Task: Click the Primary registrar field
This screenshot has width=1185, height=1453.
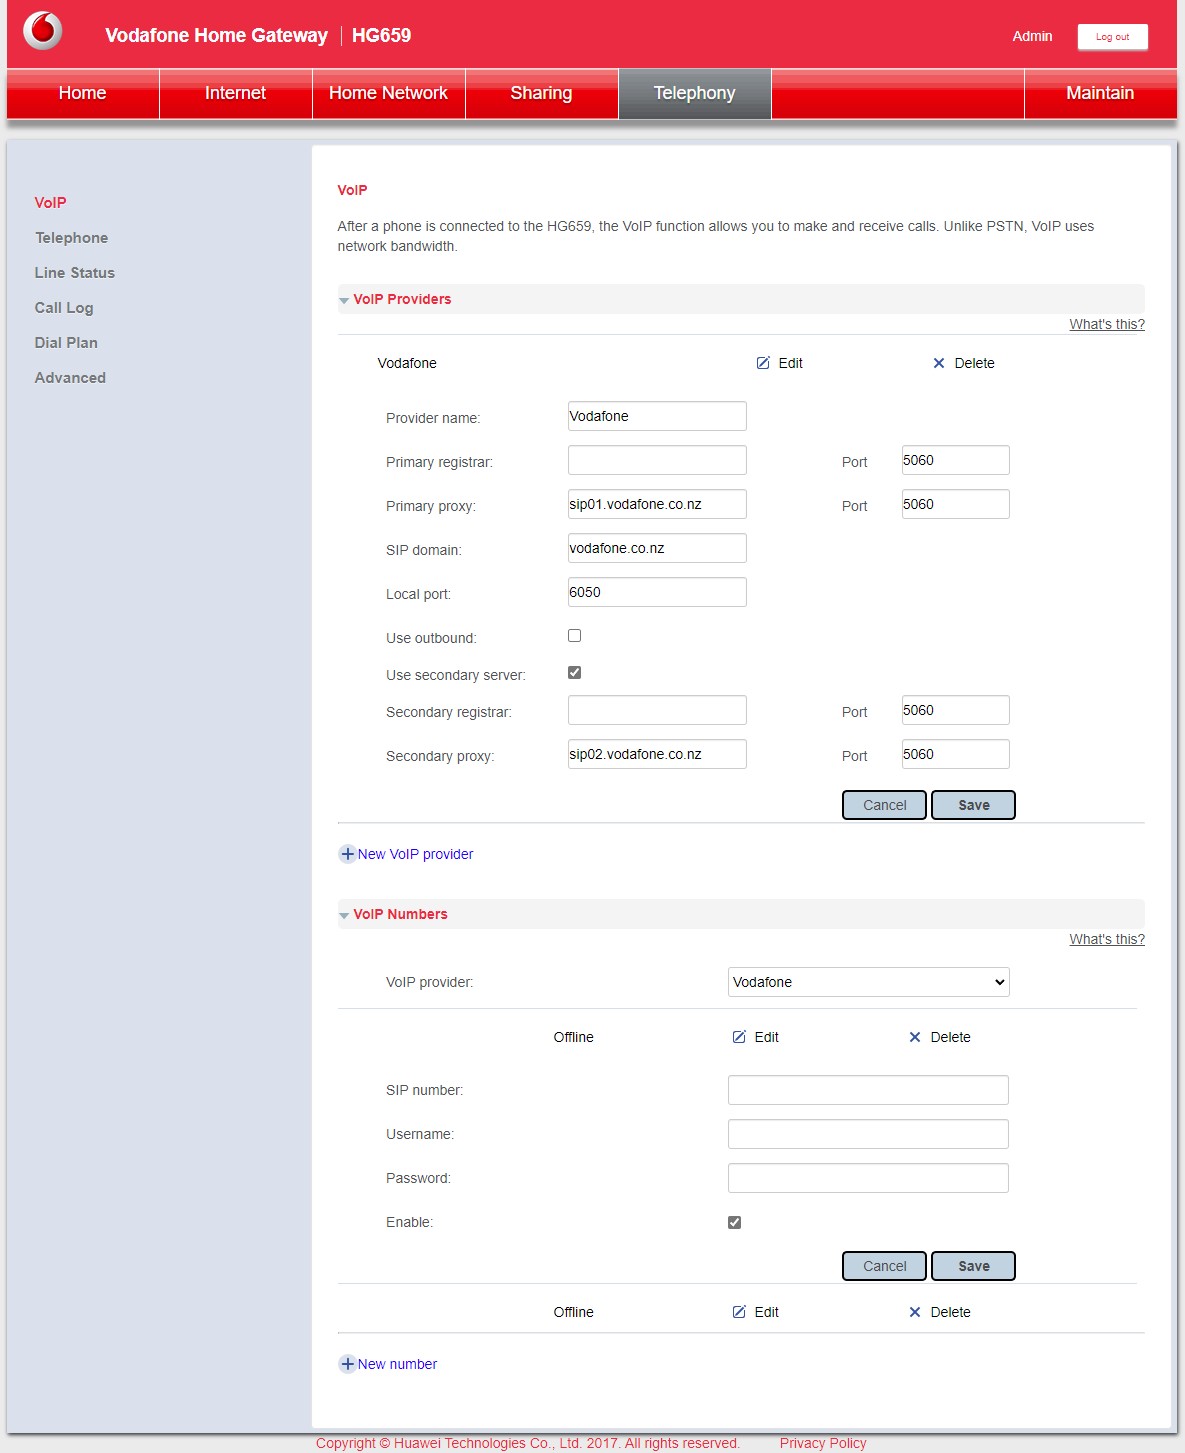Action: tap(657, 460)
